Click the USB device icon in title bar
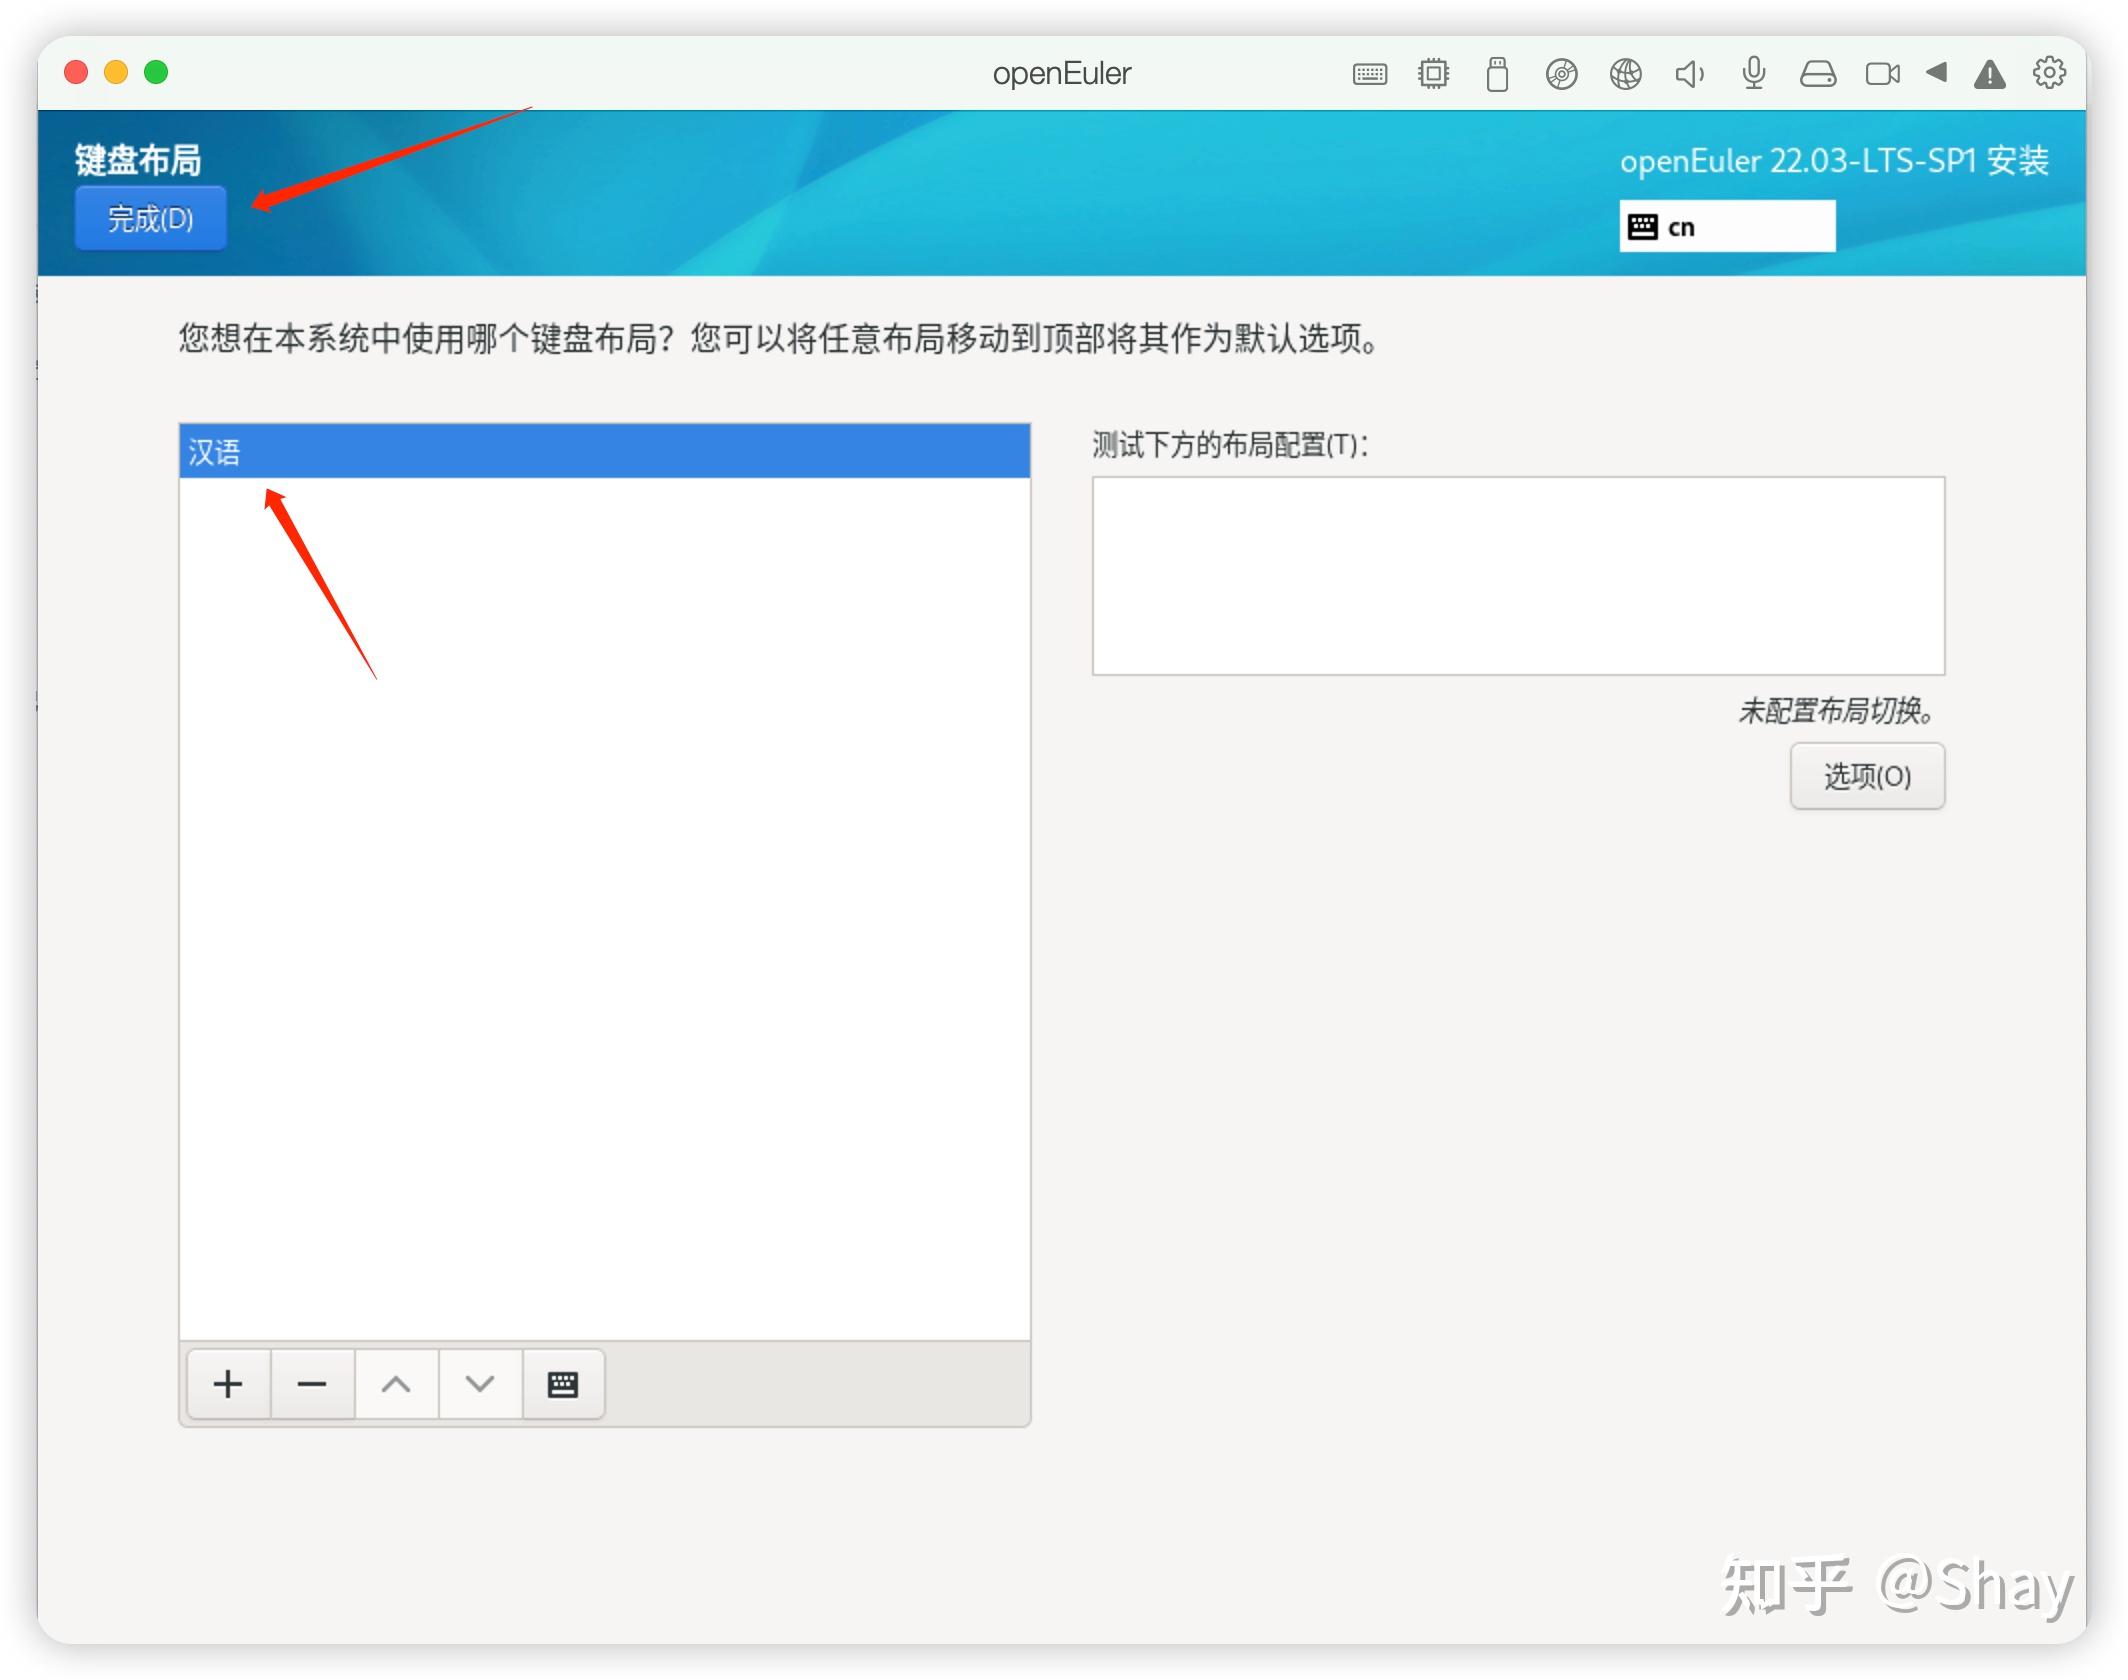The image size is (2128, 1680). coord(1495,73)
